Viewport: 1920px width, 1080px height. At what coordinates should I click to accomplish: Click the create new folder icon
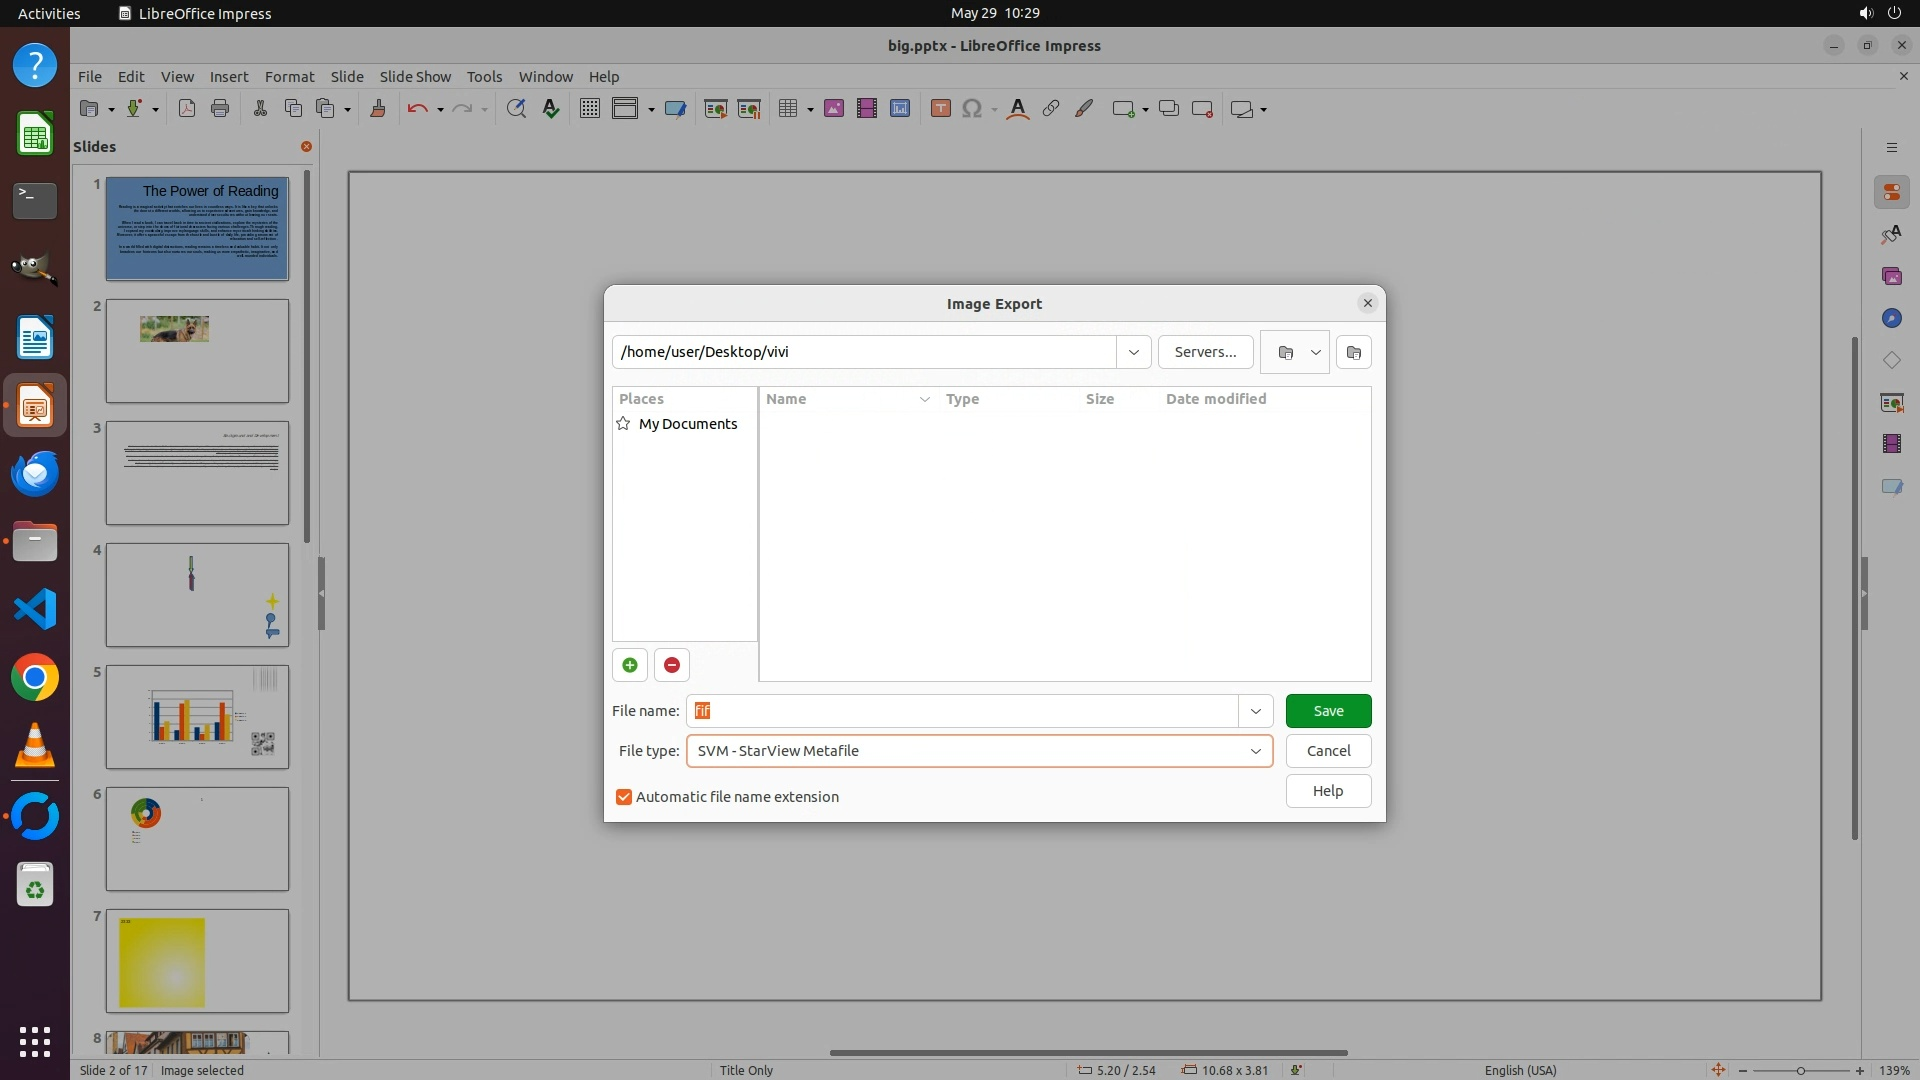tap(1353, 352)
